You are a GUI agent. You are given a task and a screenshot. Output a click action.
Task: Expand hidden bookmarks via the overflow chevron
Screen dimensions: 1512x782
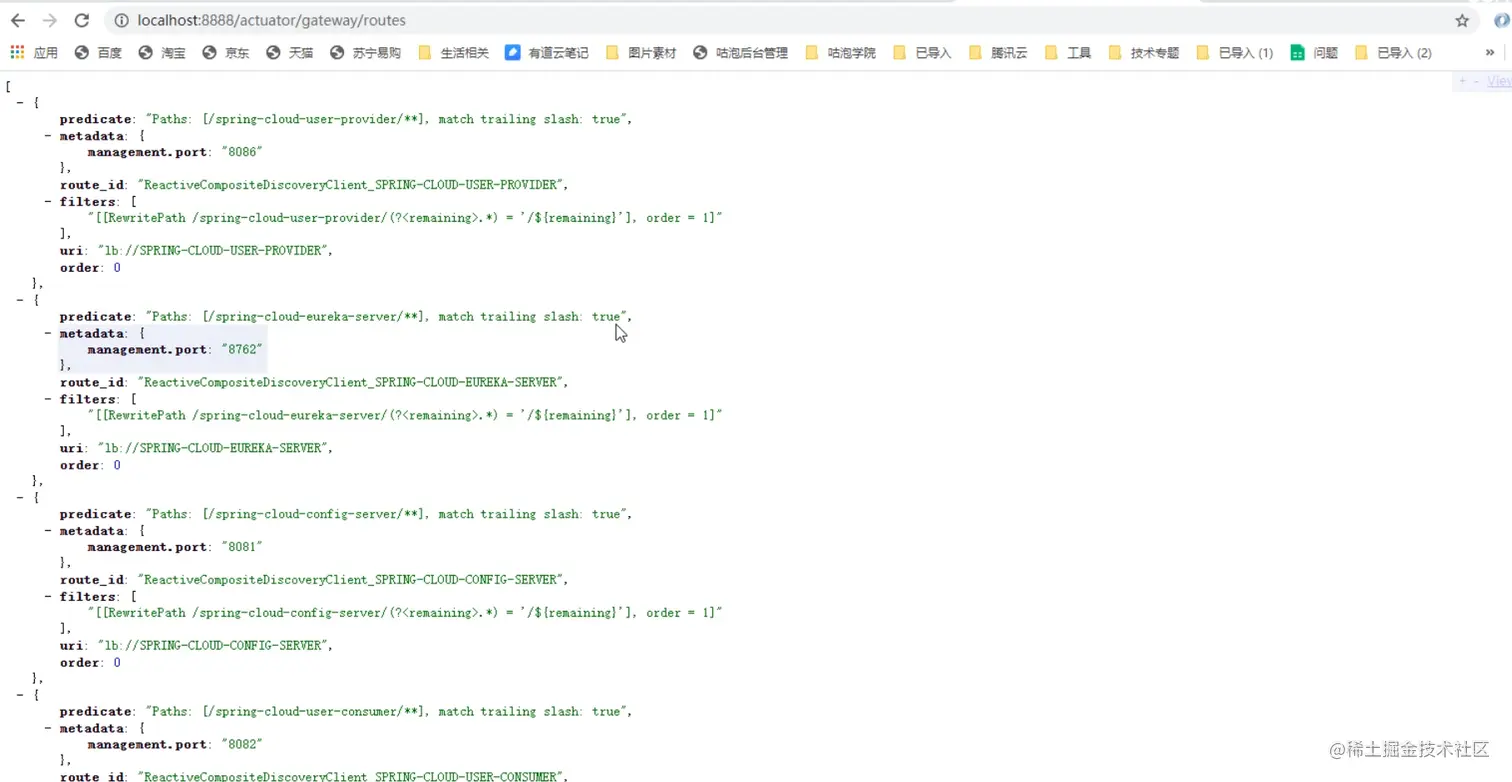click(1489, 52)
